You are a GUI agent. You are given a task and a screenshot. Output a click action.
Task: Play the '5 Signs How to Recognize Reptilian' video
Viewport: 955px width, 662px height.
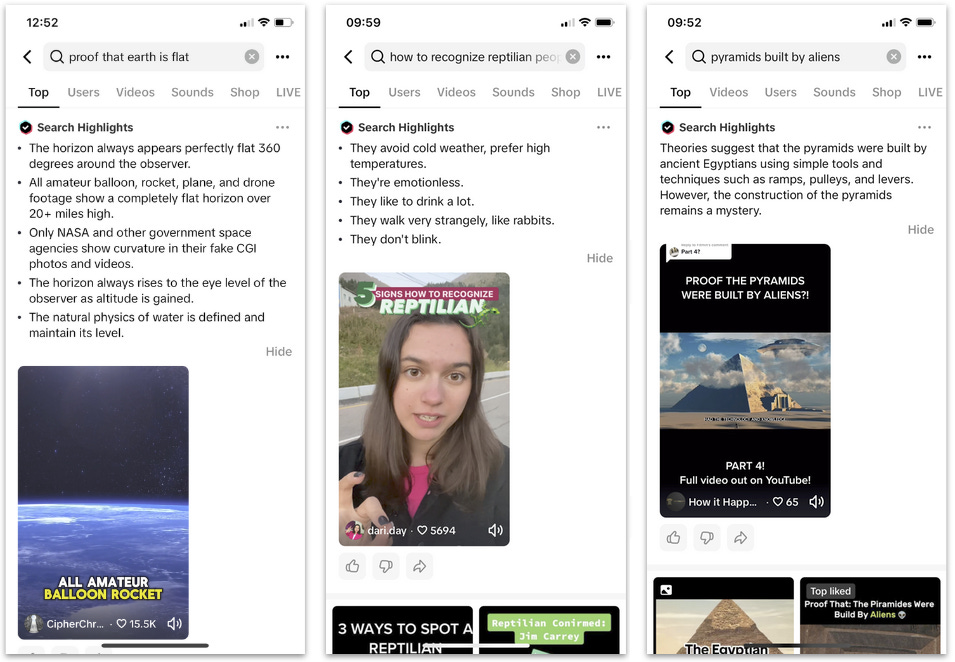coord(424,409)
